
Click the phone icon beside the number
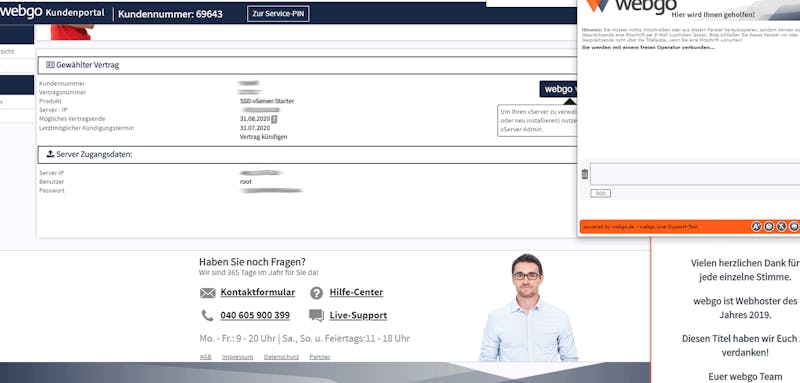click(x=207, y=316)
